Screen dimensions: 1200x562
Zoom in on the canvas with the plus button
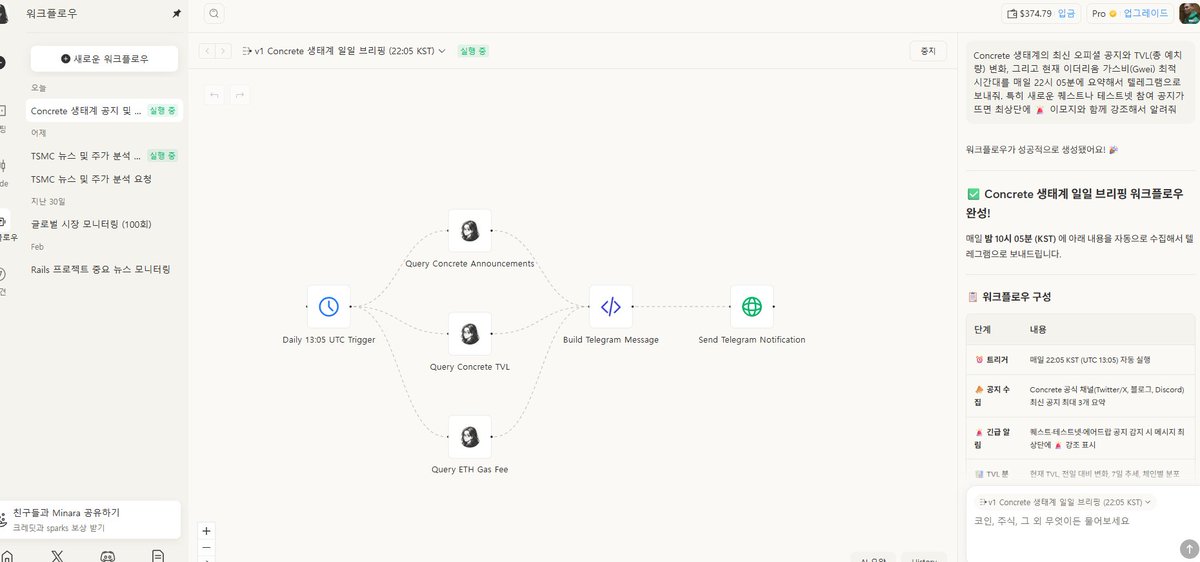point(207,531)
